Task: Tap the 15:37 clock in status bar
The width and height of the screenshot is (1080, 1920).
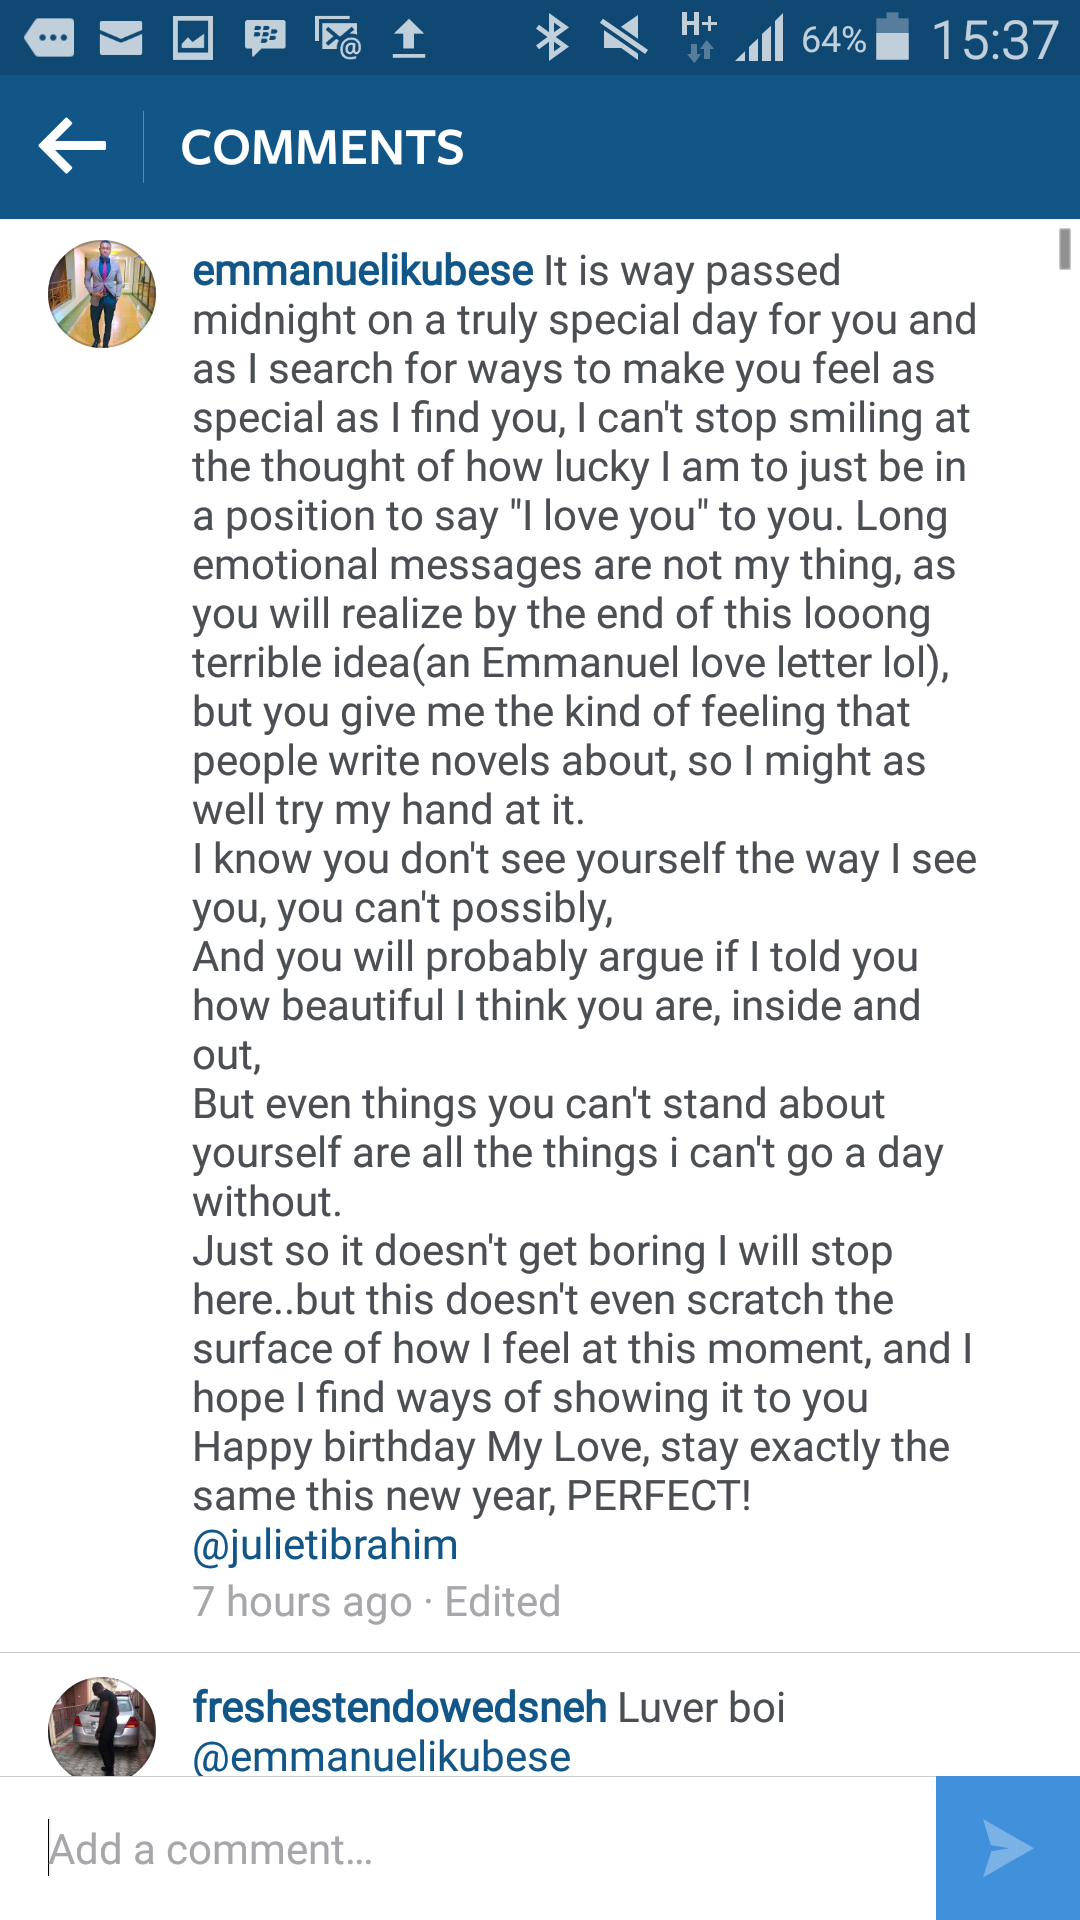Action: pos(995,40)
